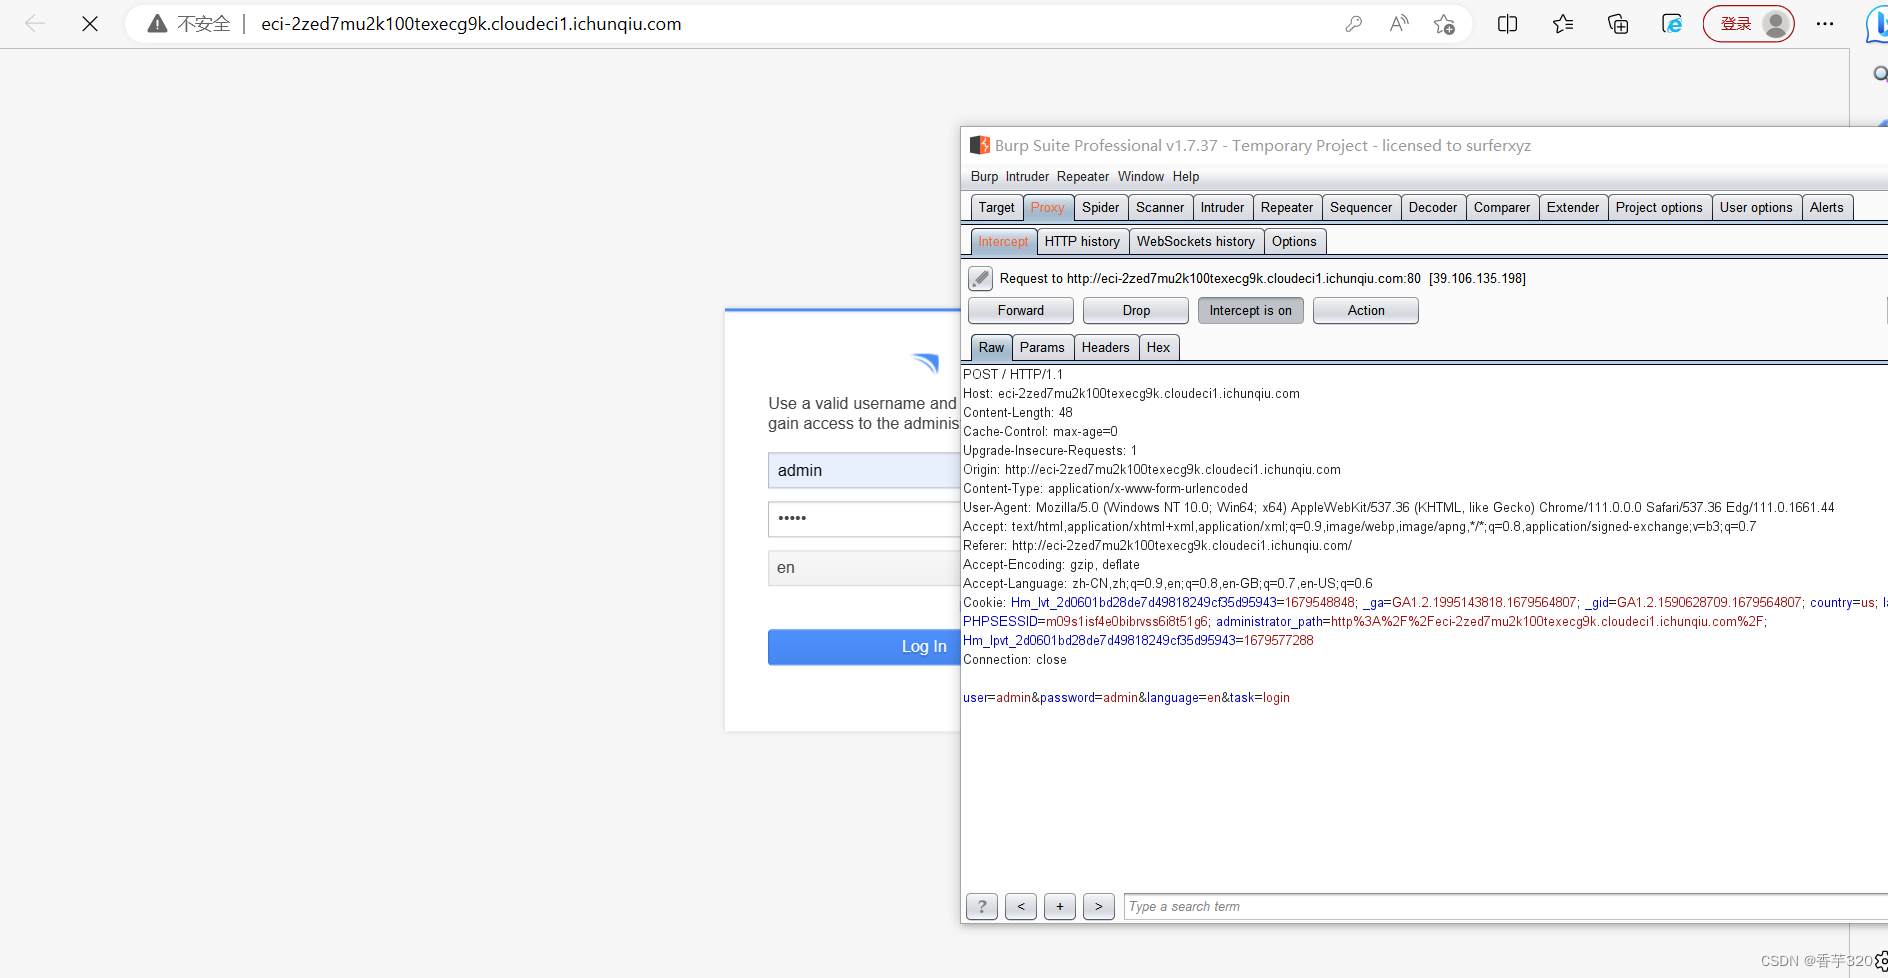
Task: Focus the Type a search term field
Action: (x=1506, y=906)
